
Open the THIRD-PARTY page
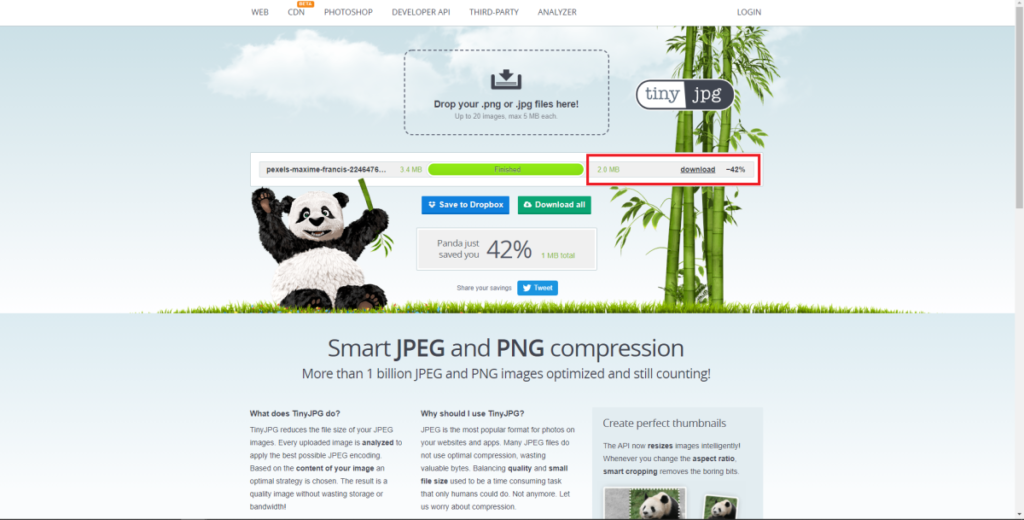pos(494,12)
